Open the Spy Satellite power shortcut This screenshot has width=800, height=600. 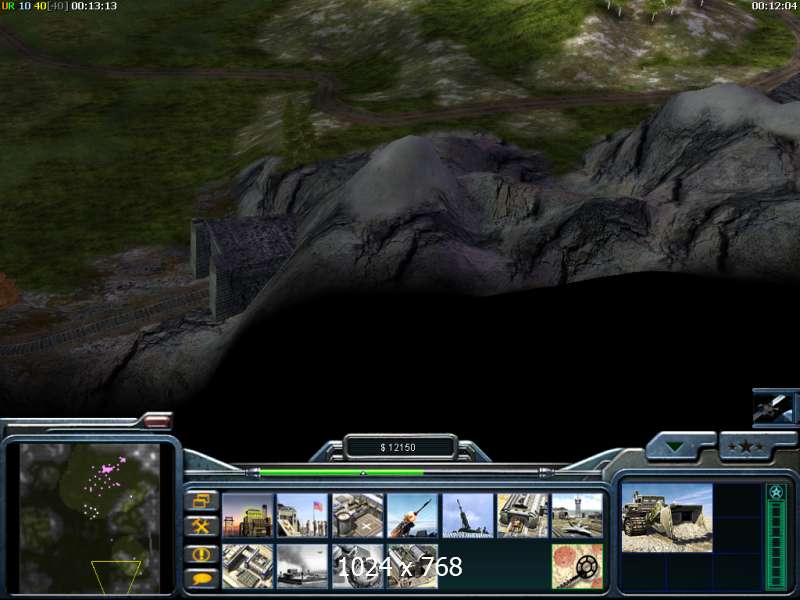[x=775, y=409]
